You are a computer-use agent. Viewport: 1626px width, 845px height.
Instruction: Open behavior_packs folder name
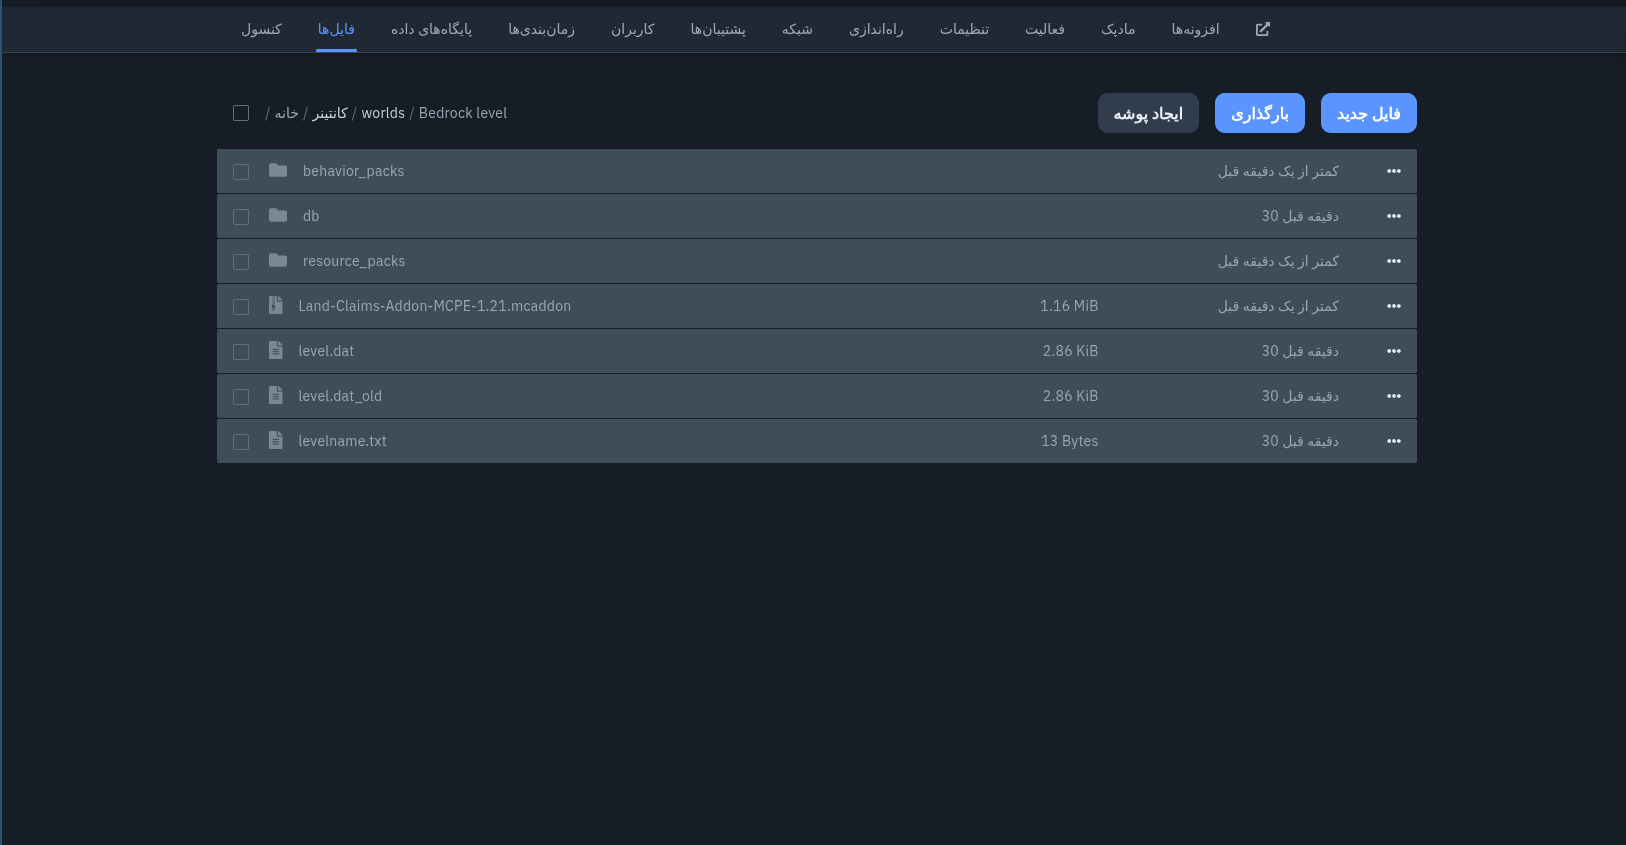[354, 171]
